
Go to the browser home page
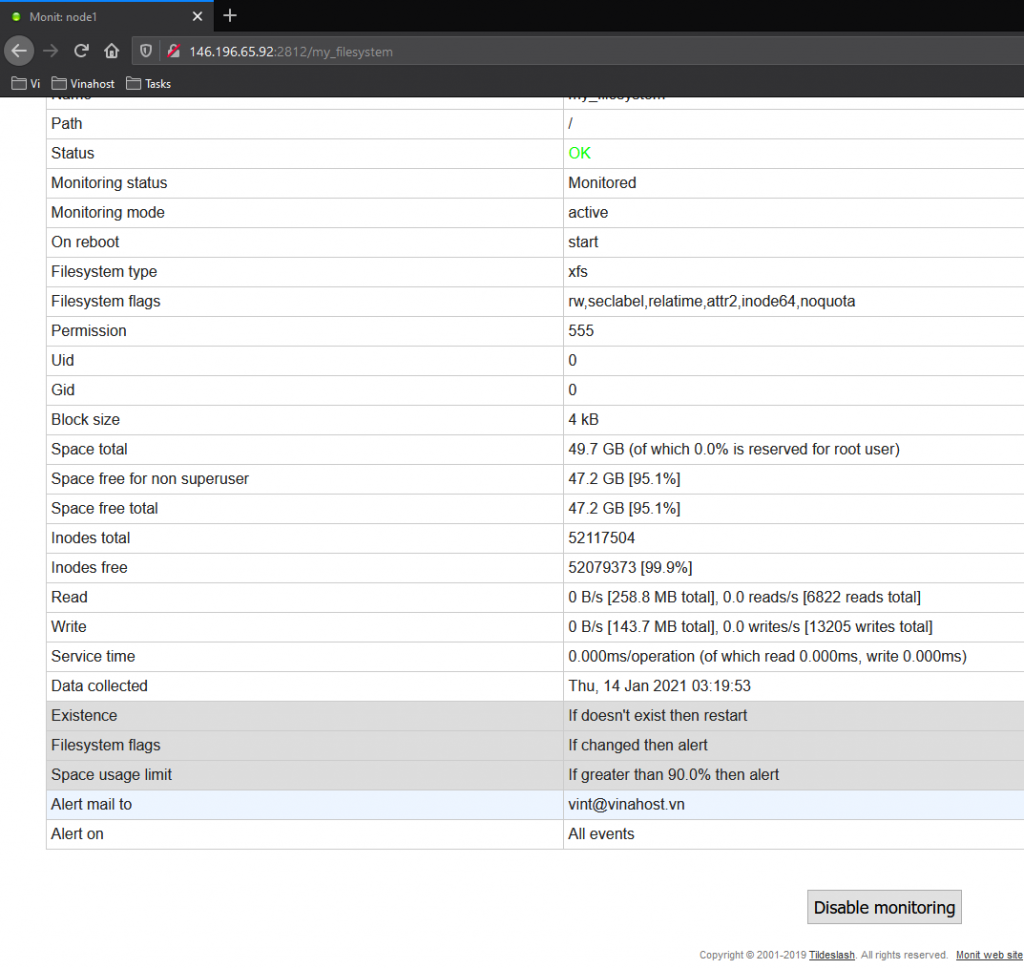pos(112,51)
